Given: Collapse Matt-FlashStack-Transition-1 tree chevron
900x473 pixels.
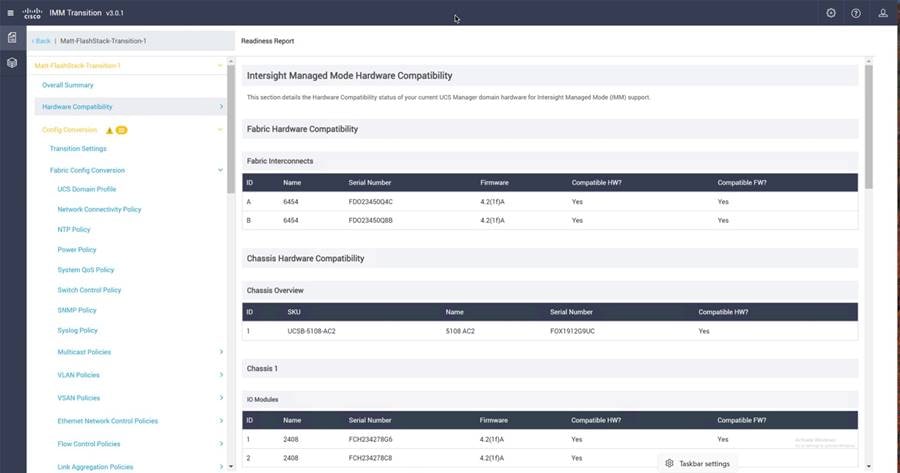Looking at the screenshot, I should (x=220, y=65).
